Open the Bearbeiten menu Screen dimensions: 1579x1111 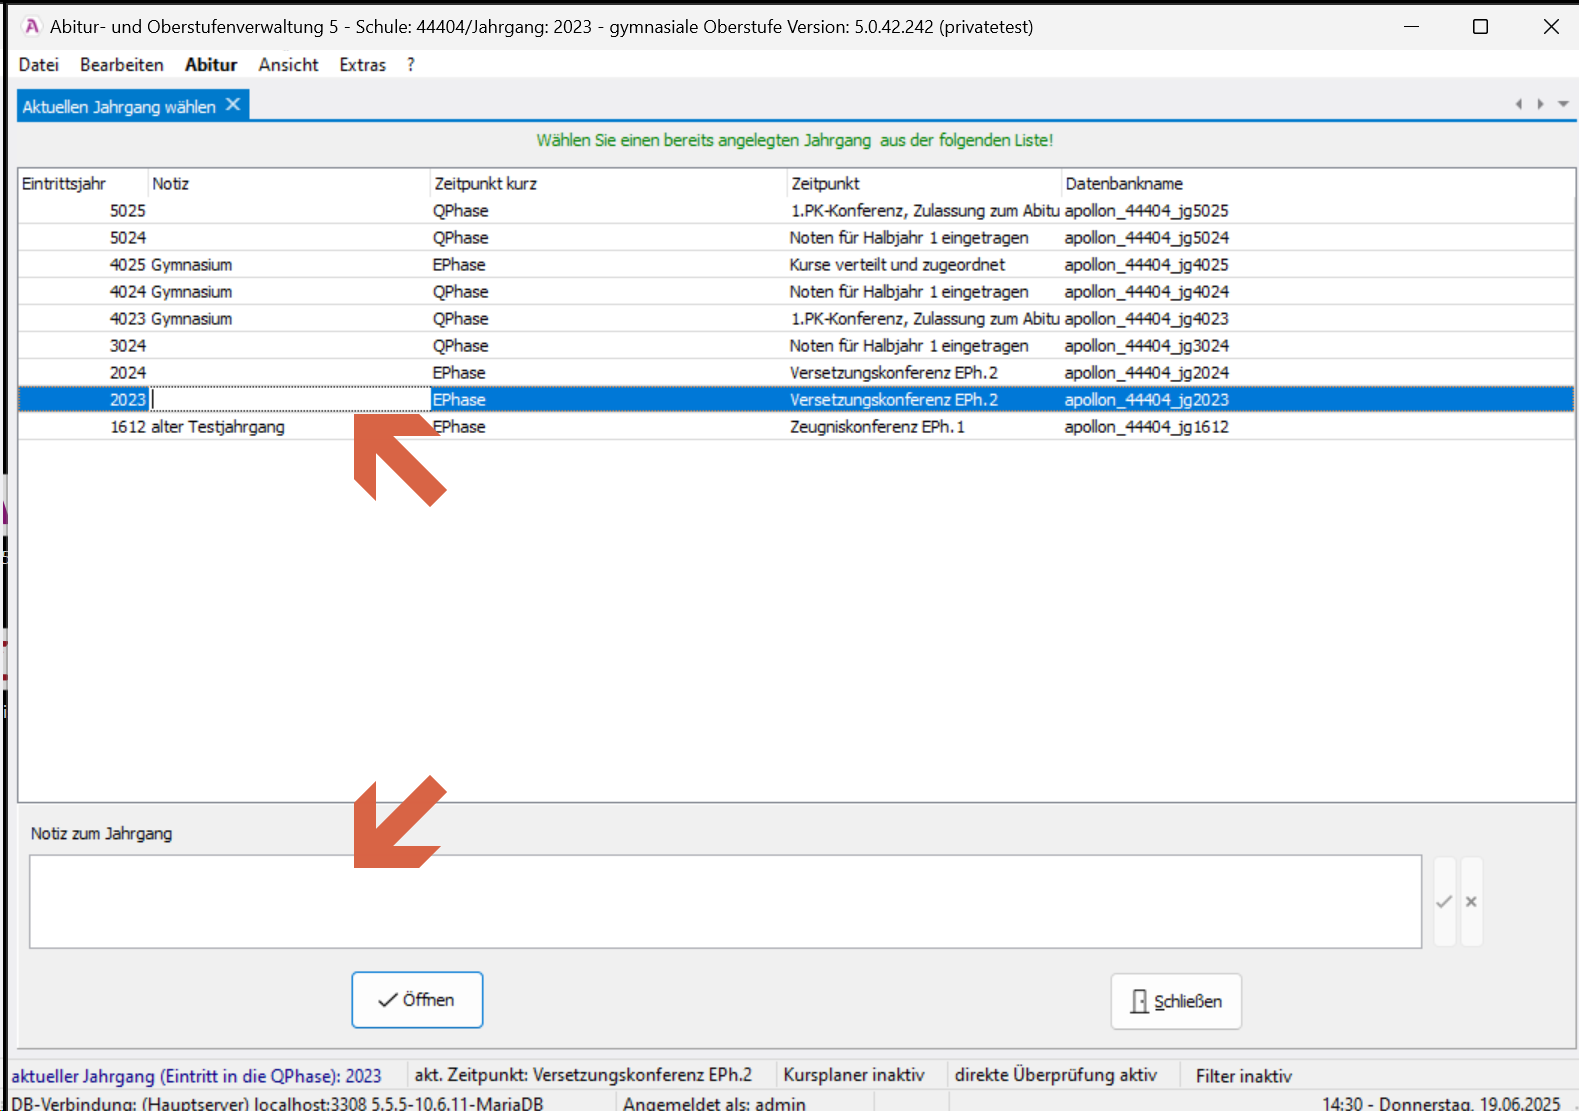[x=122, y=65]
